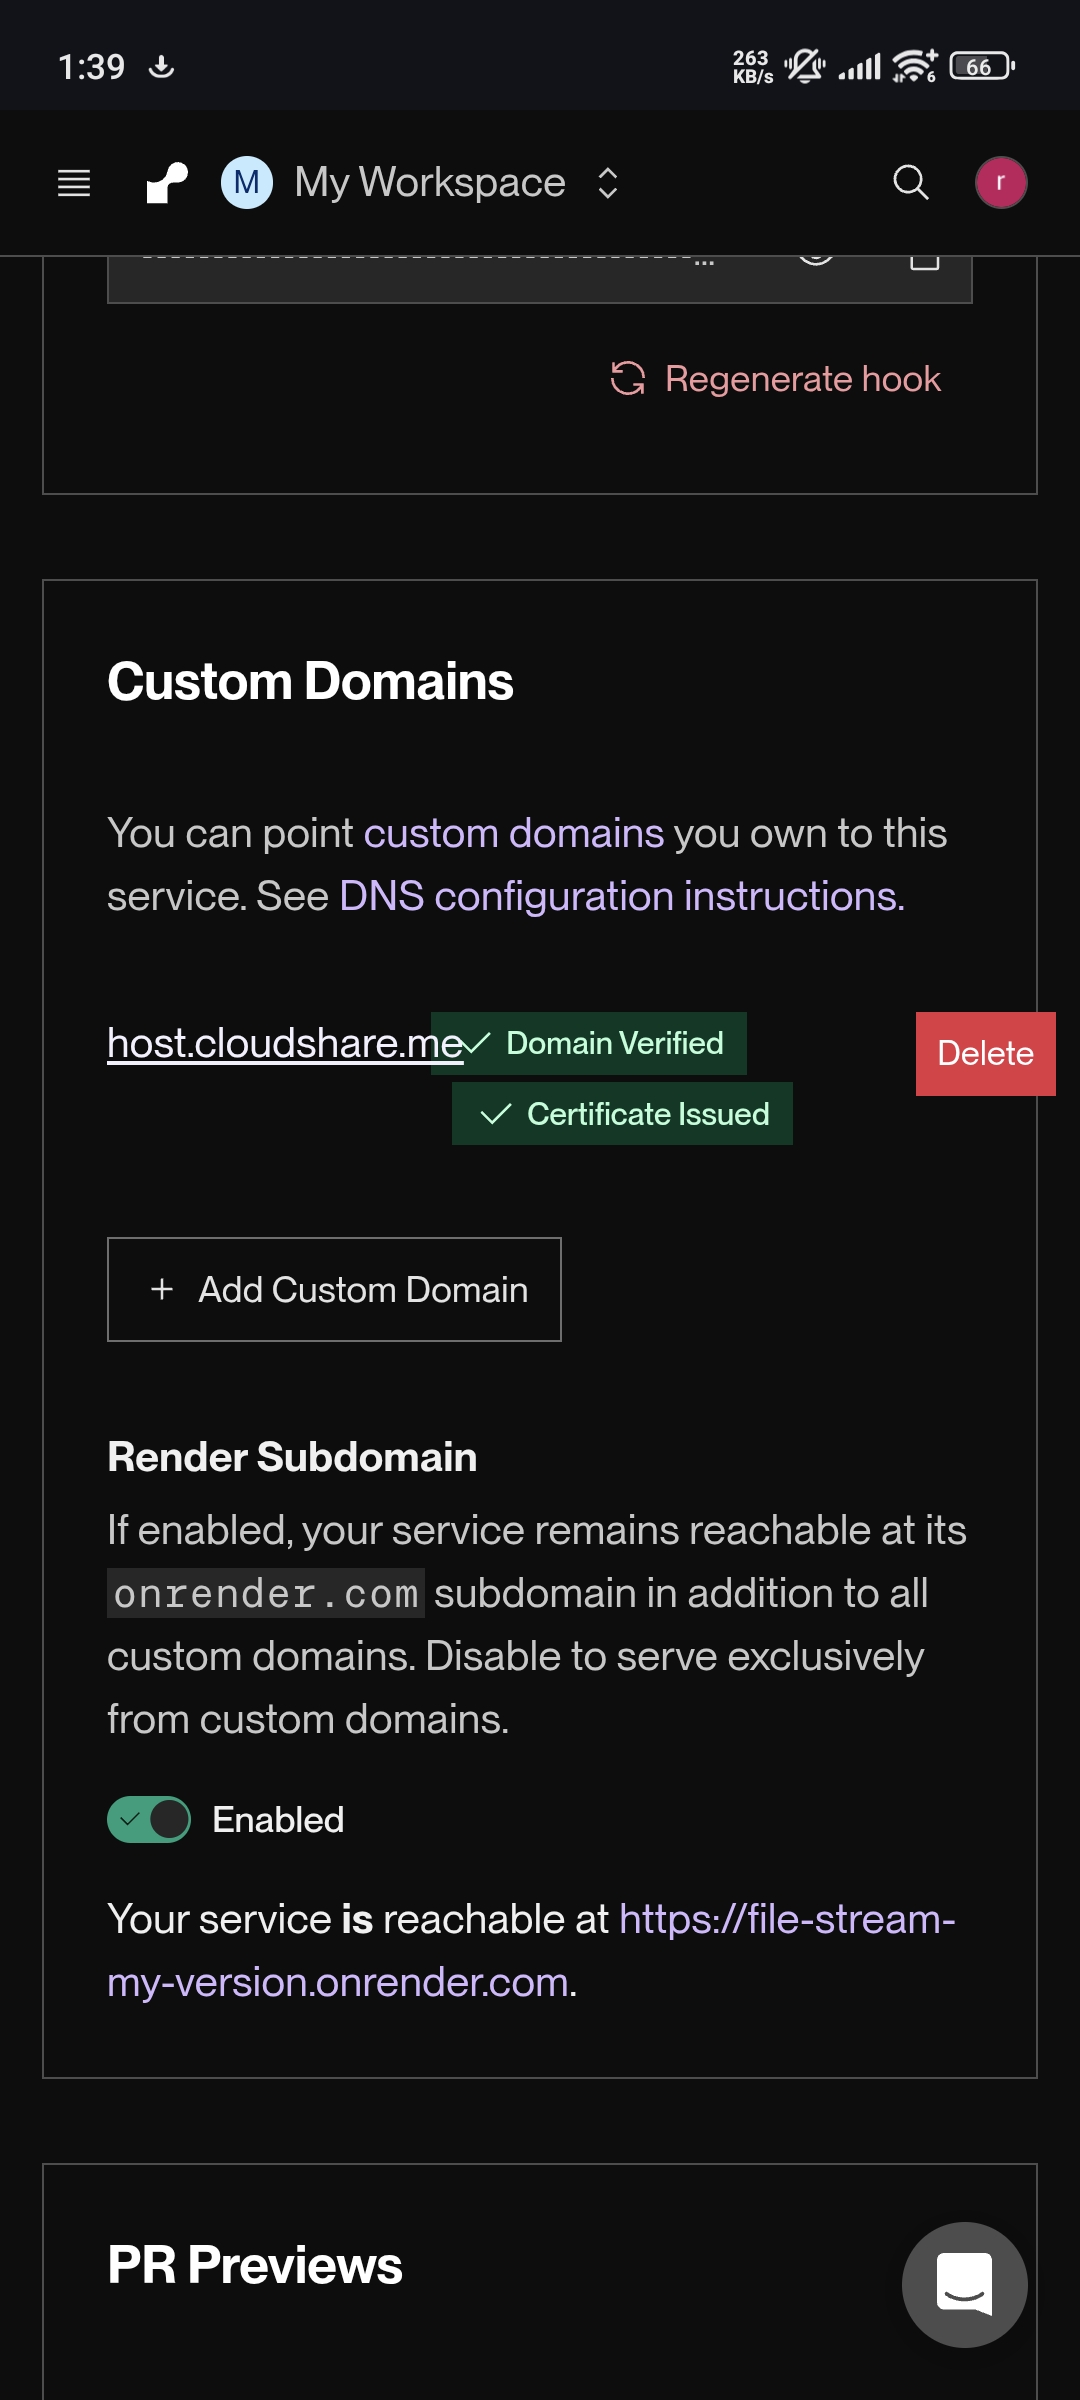Delete the host.cloudshare.me domain
The width and height of the screenshot is (1080, 2400).
pos(985,1054)
